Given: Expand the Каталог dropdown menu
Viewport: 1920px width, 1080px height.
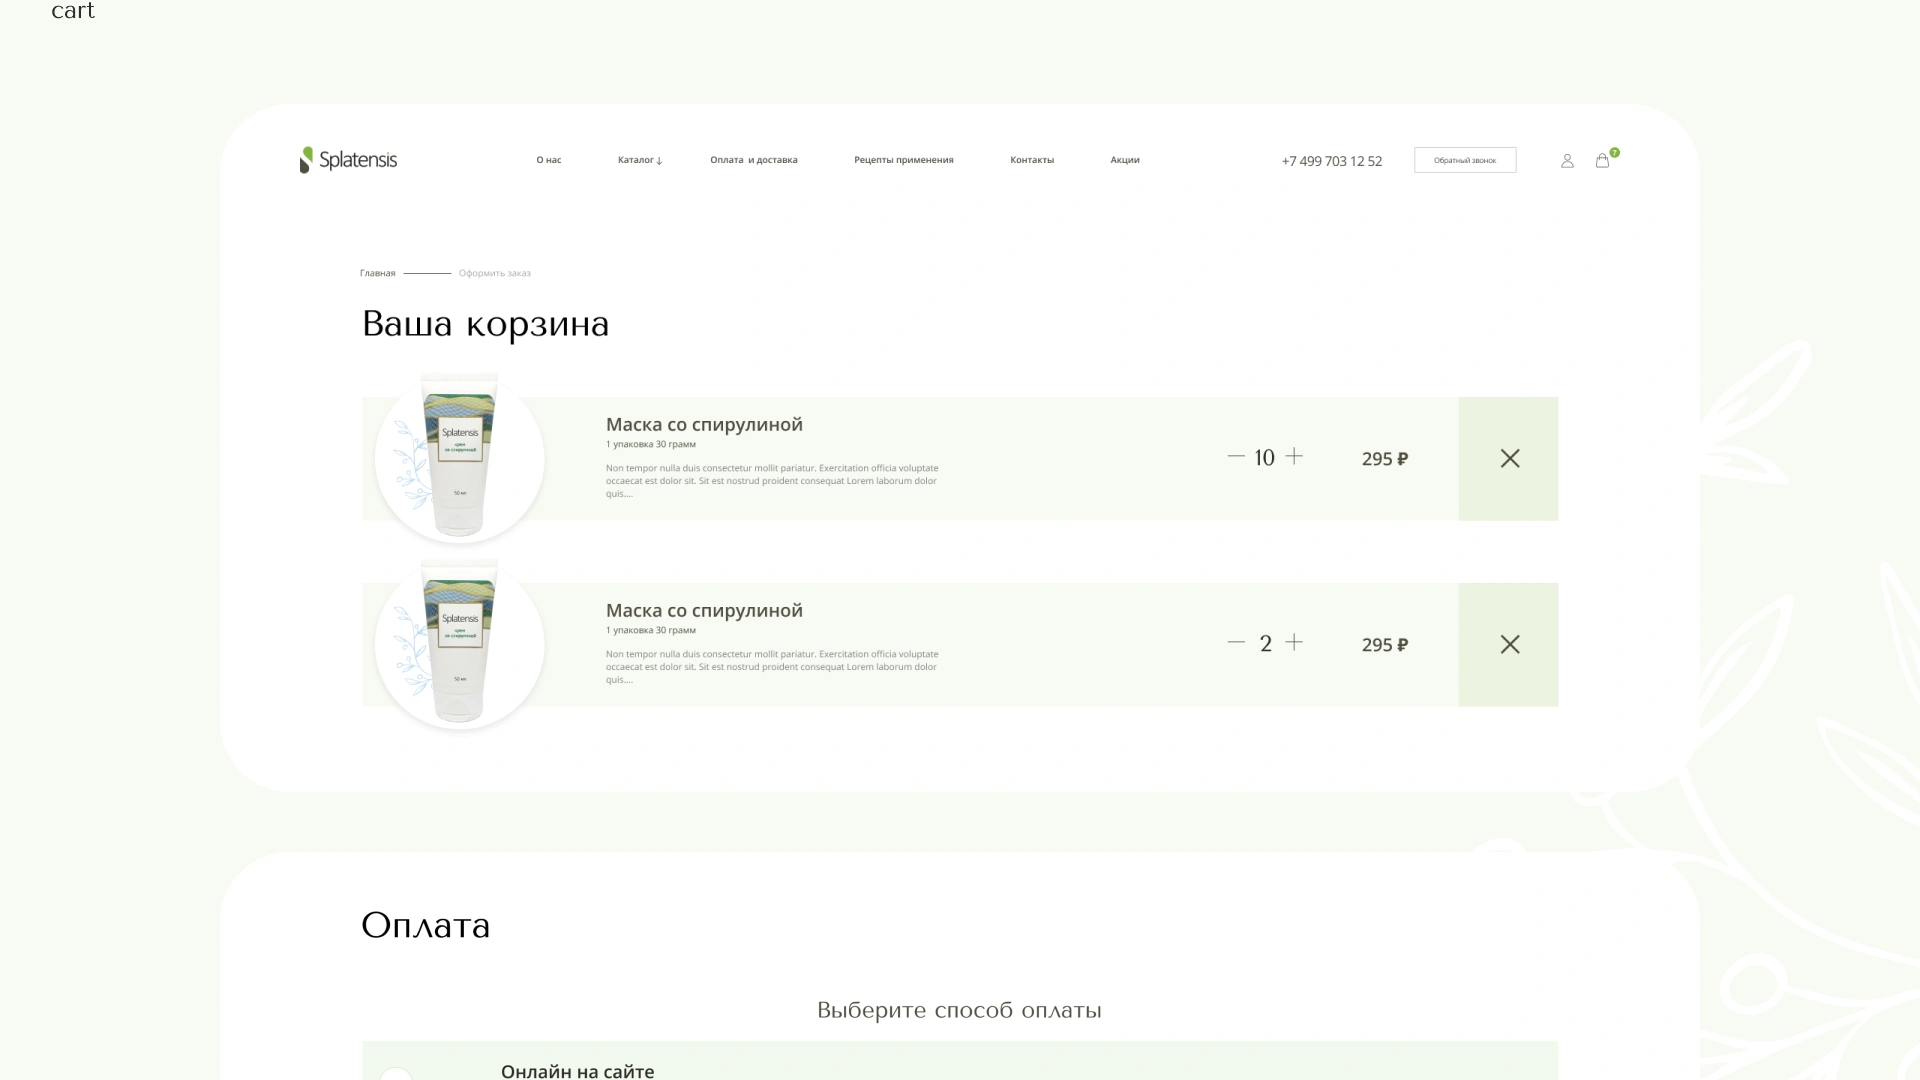Looking at the screenshot, I should point(640,160).
